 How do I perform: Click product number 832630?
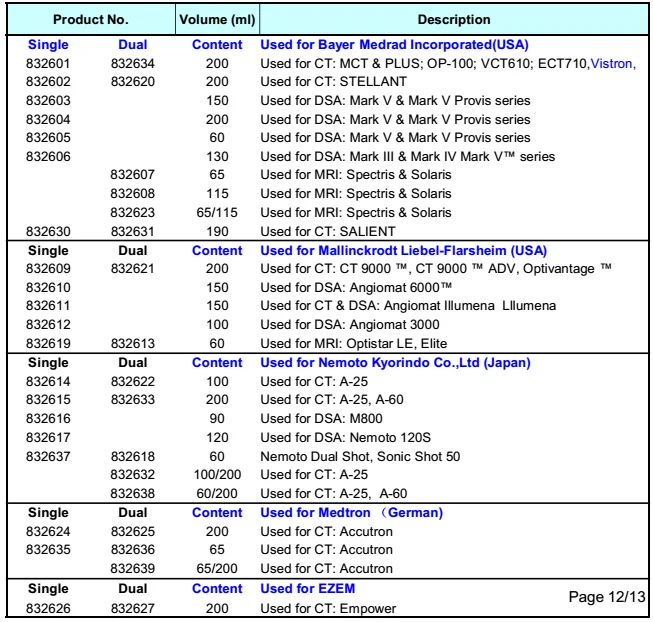click(48, 231)
